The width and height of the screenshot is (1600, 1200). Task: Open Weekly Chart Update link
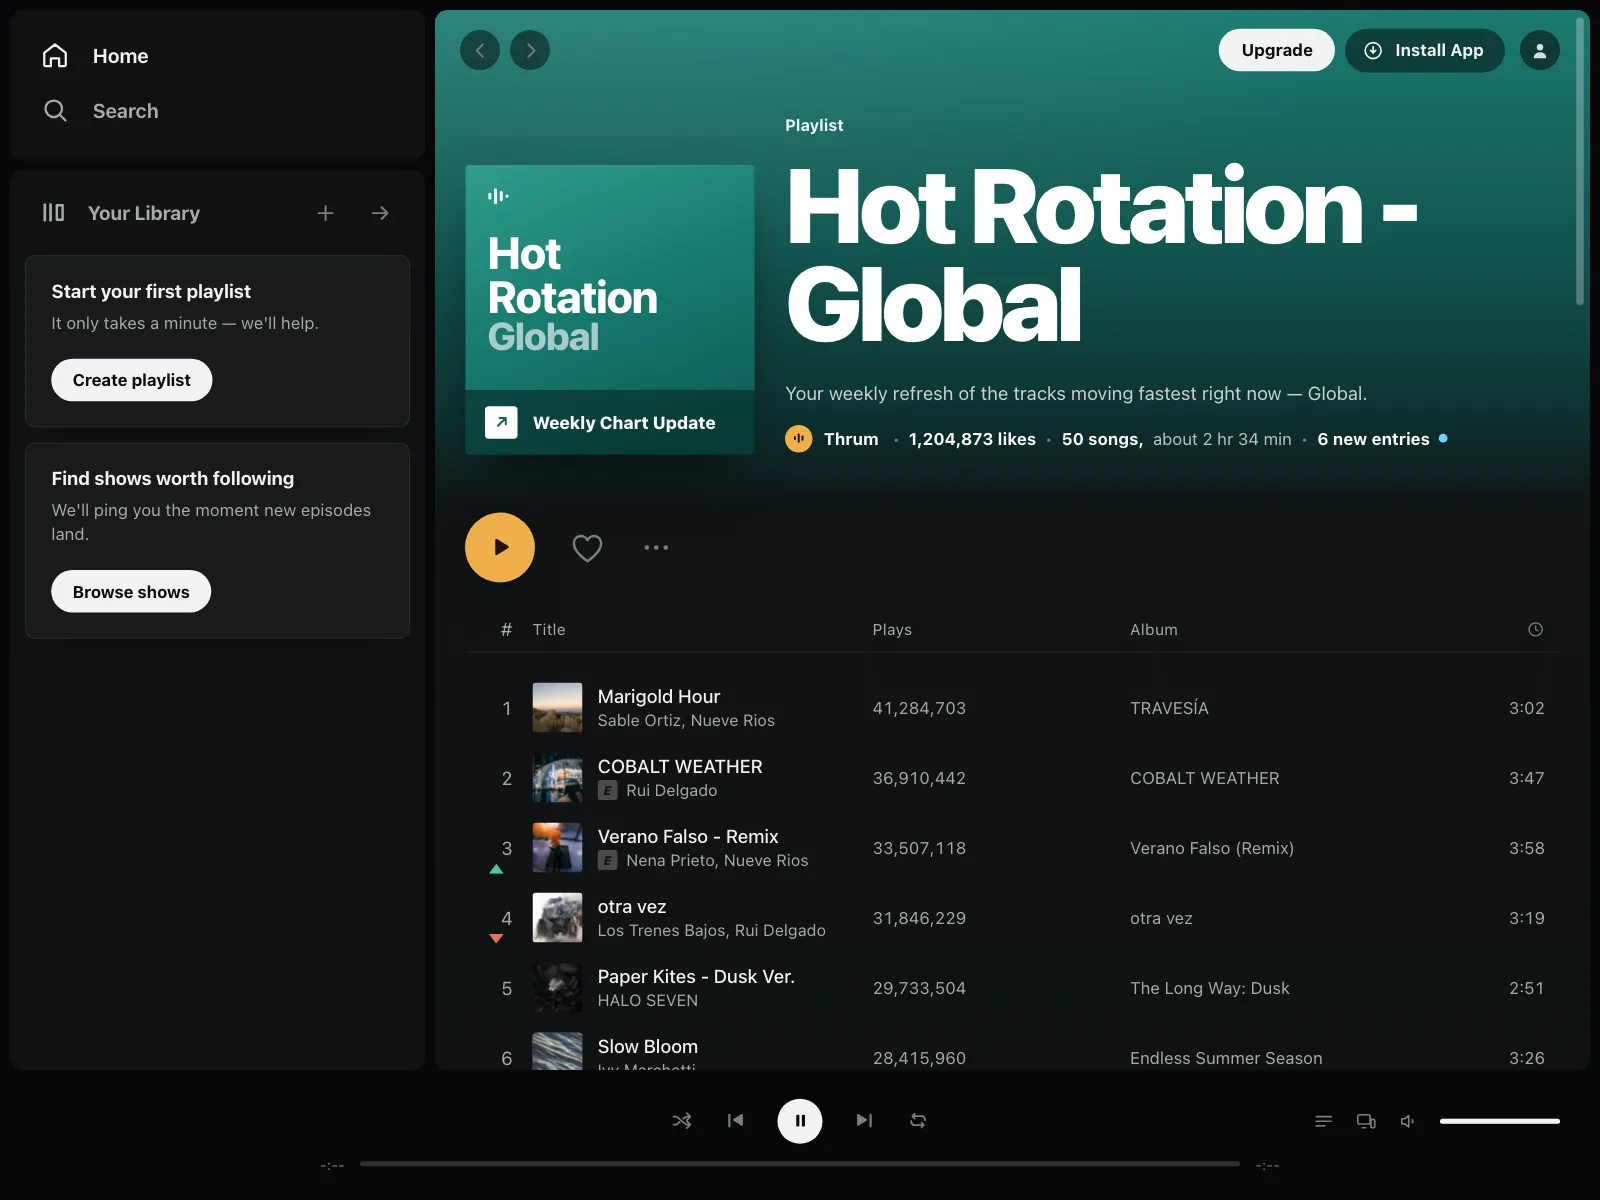610,422
